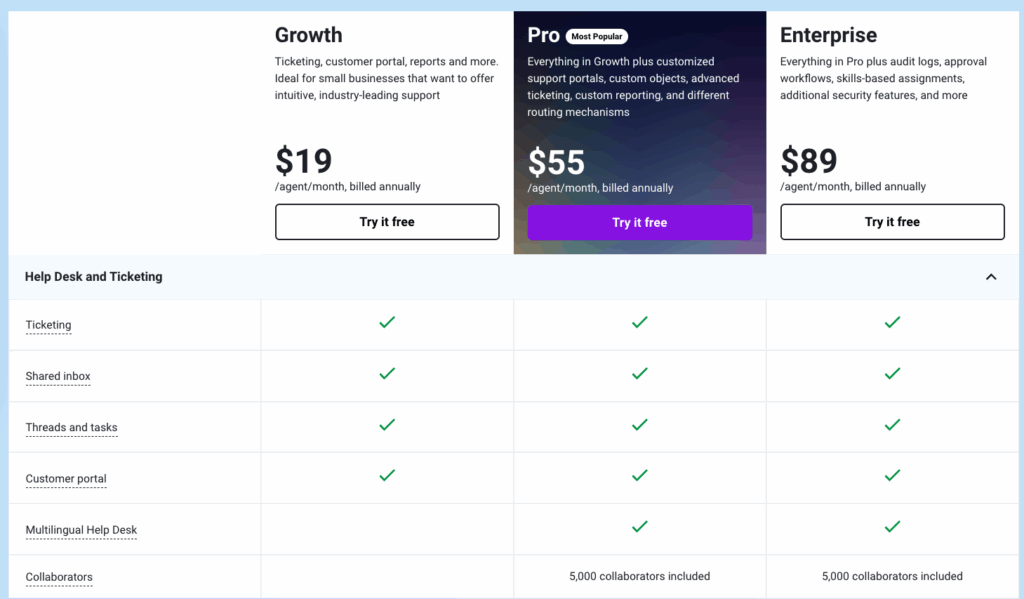Image resolution: width=1024 pixels, height=599 pixels.
Task: Click the Customer portal checkmark under Pro
Action: [640, 477]
